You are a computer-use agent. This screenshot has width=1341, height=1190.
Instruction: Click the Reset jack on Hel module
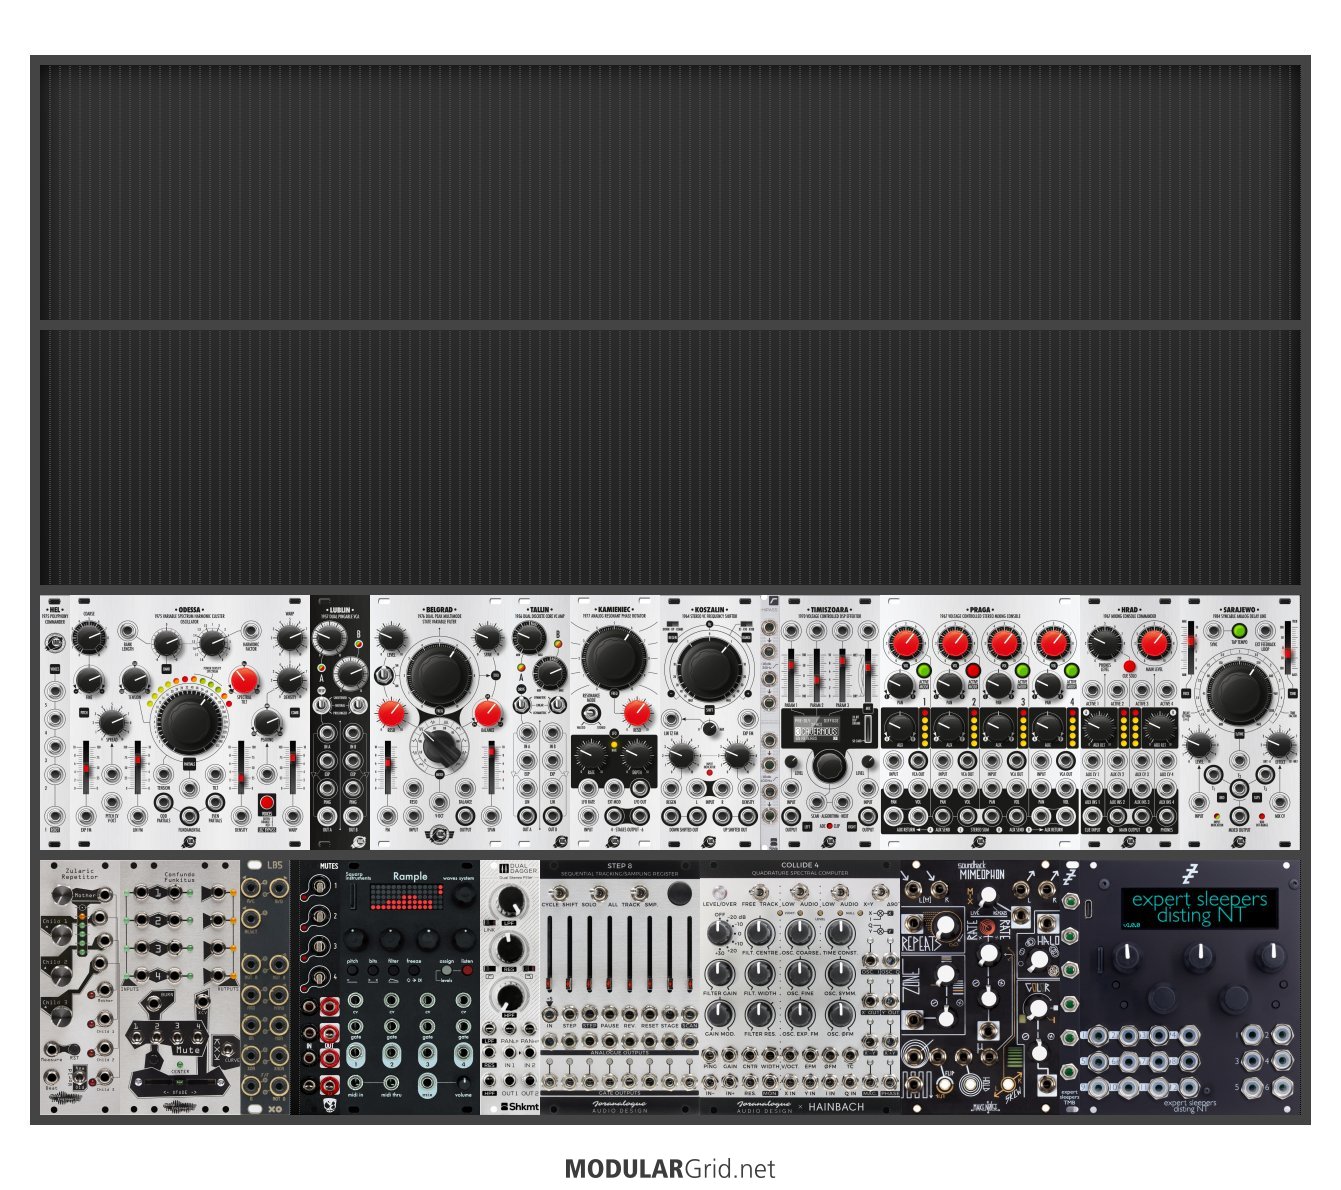(54, 817)
